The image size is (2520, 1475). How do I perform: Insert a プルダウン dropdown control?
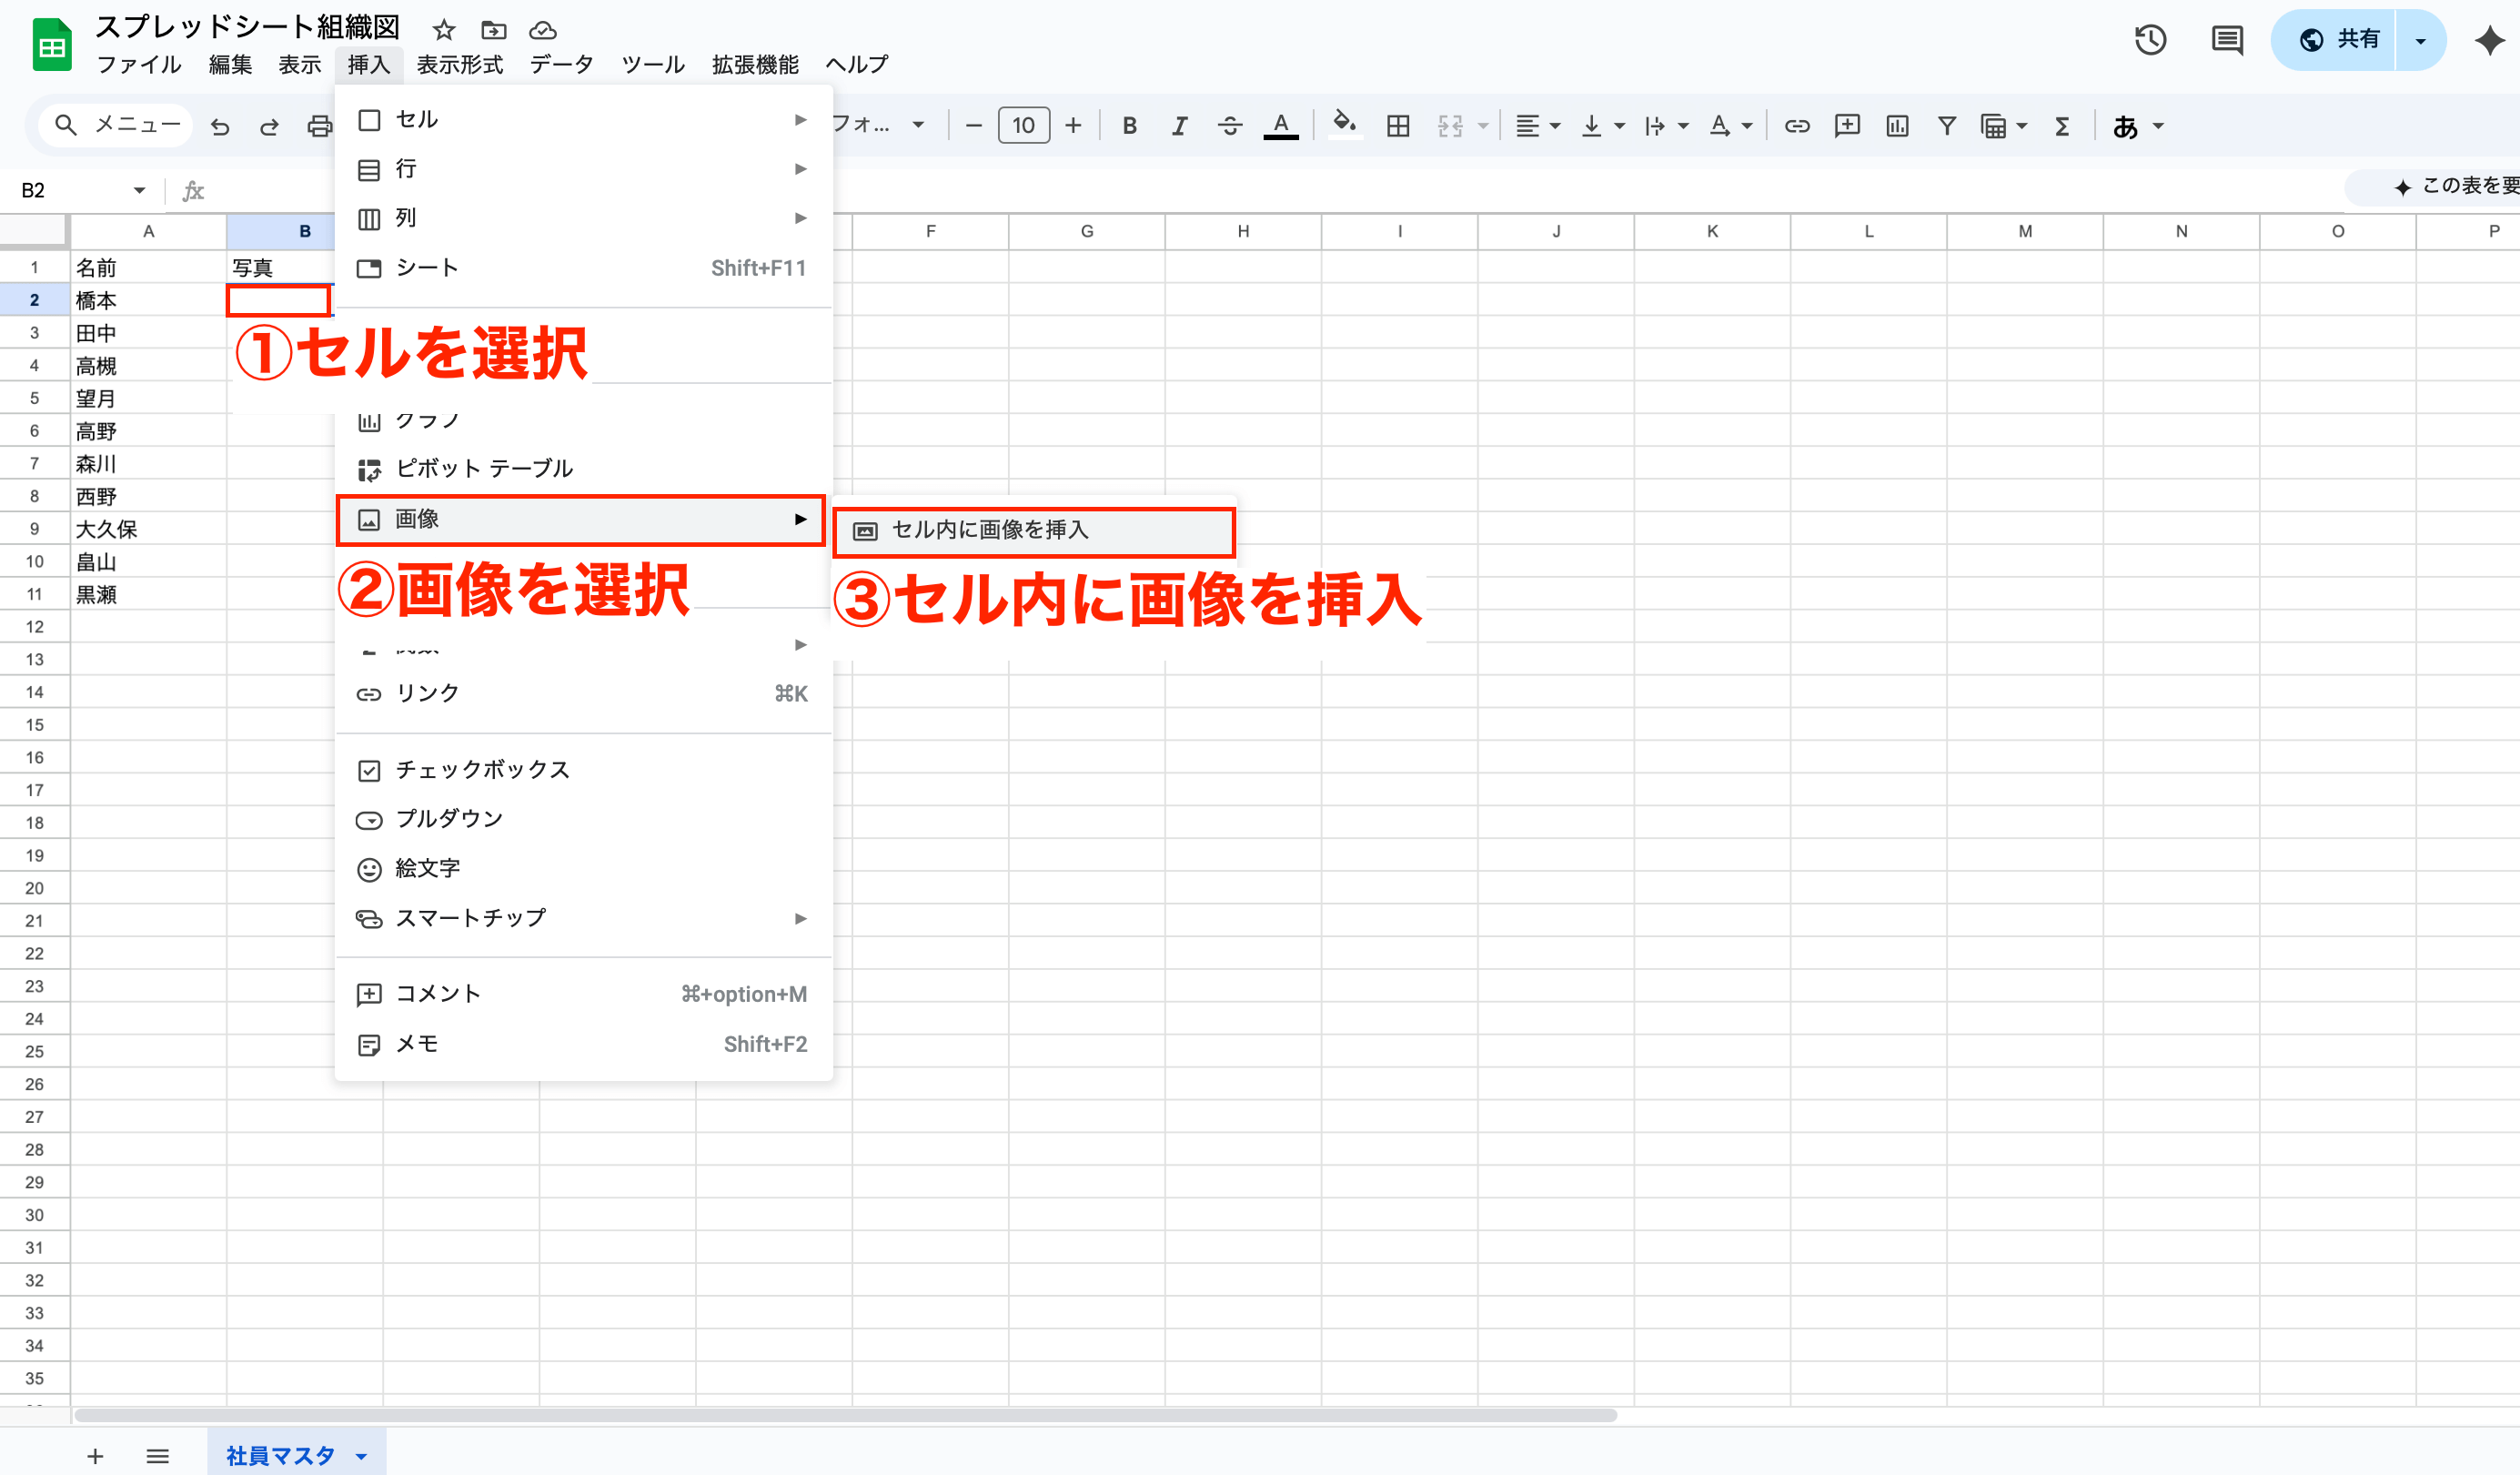450,818
